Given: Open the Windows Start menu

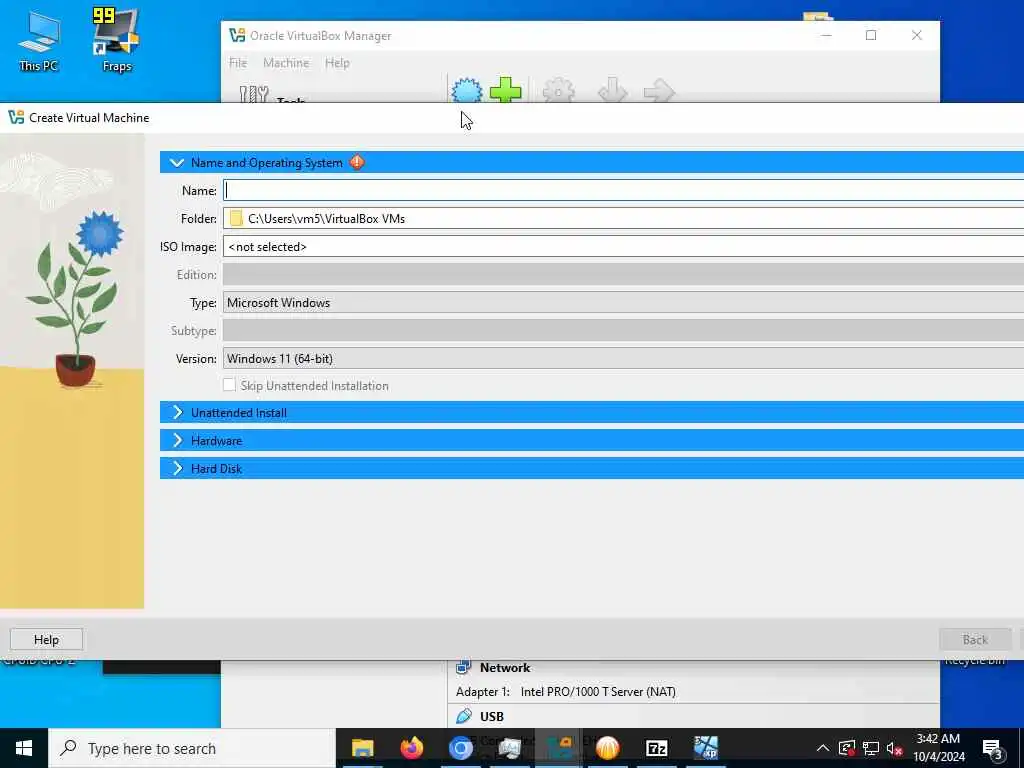Looking at the screenshot, I should tap(24, 748).
